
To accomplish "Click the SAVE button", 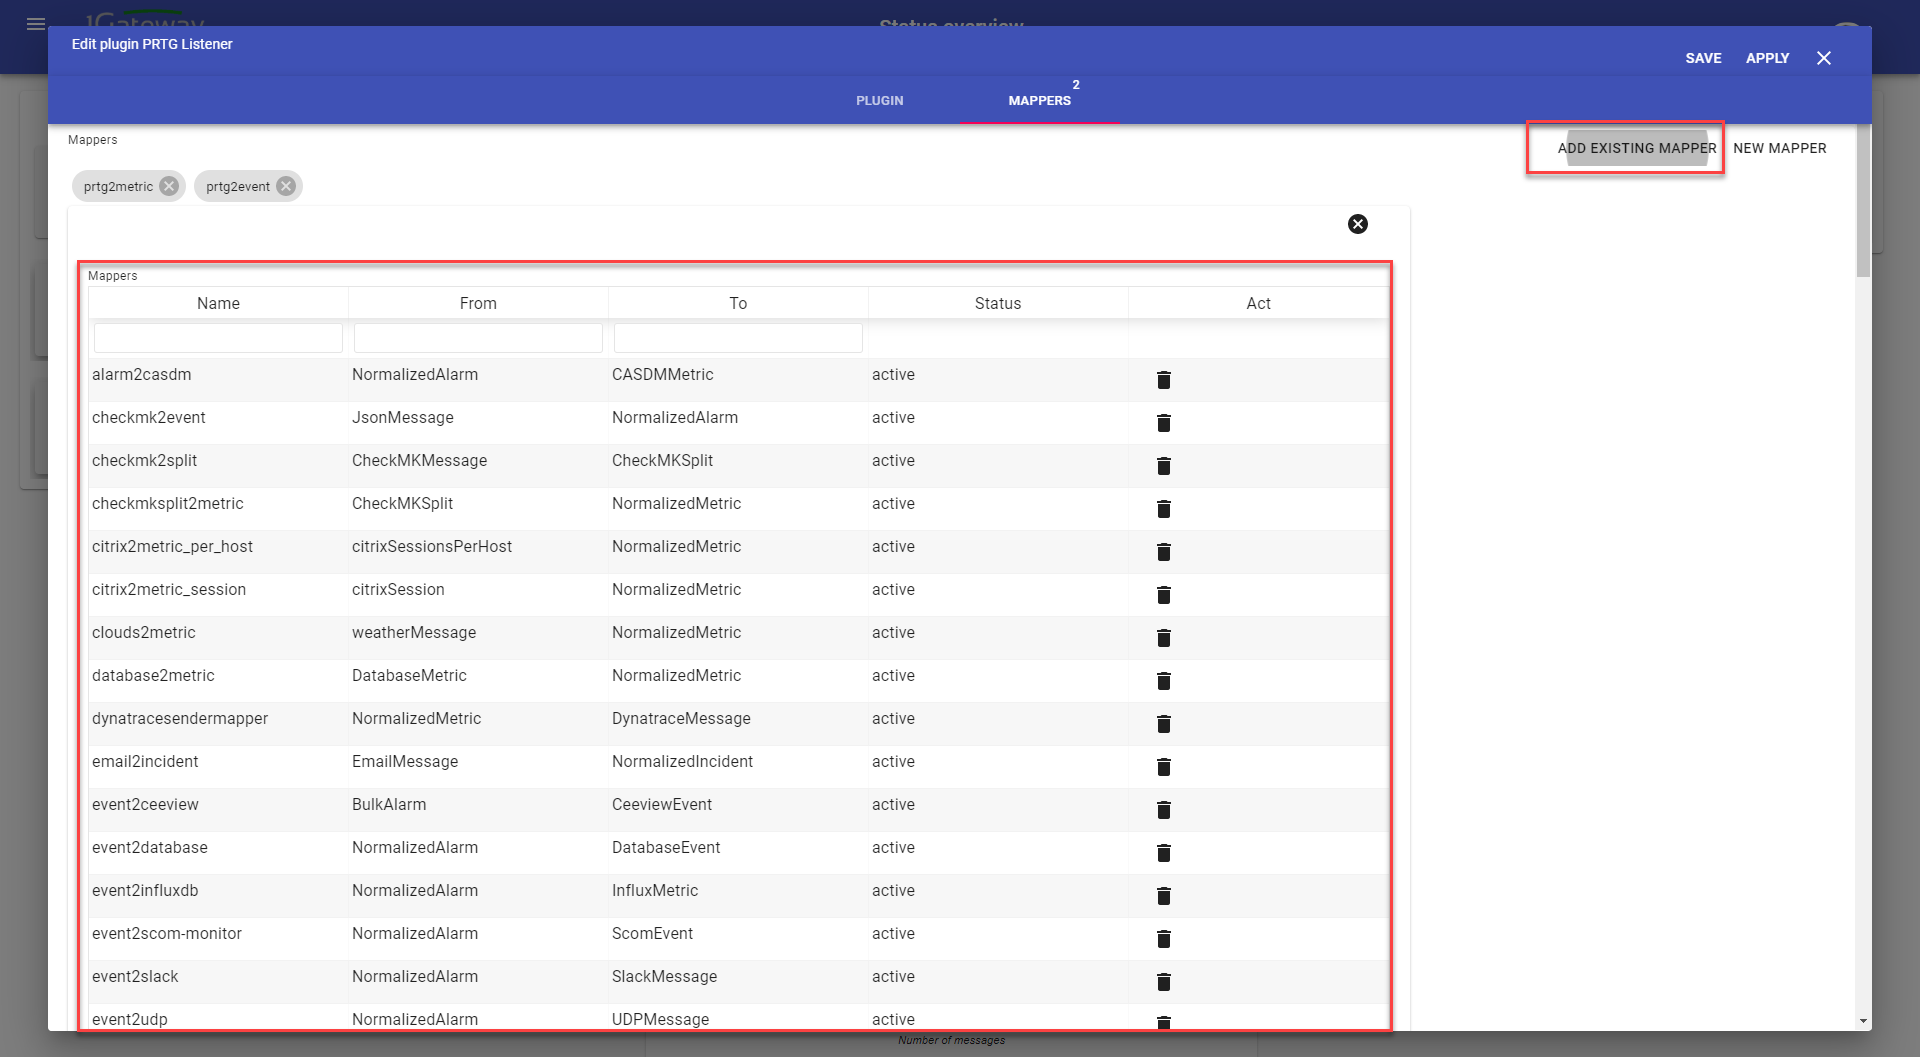I will 1703,58.
